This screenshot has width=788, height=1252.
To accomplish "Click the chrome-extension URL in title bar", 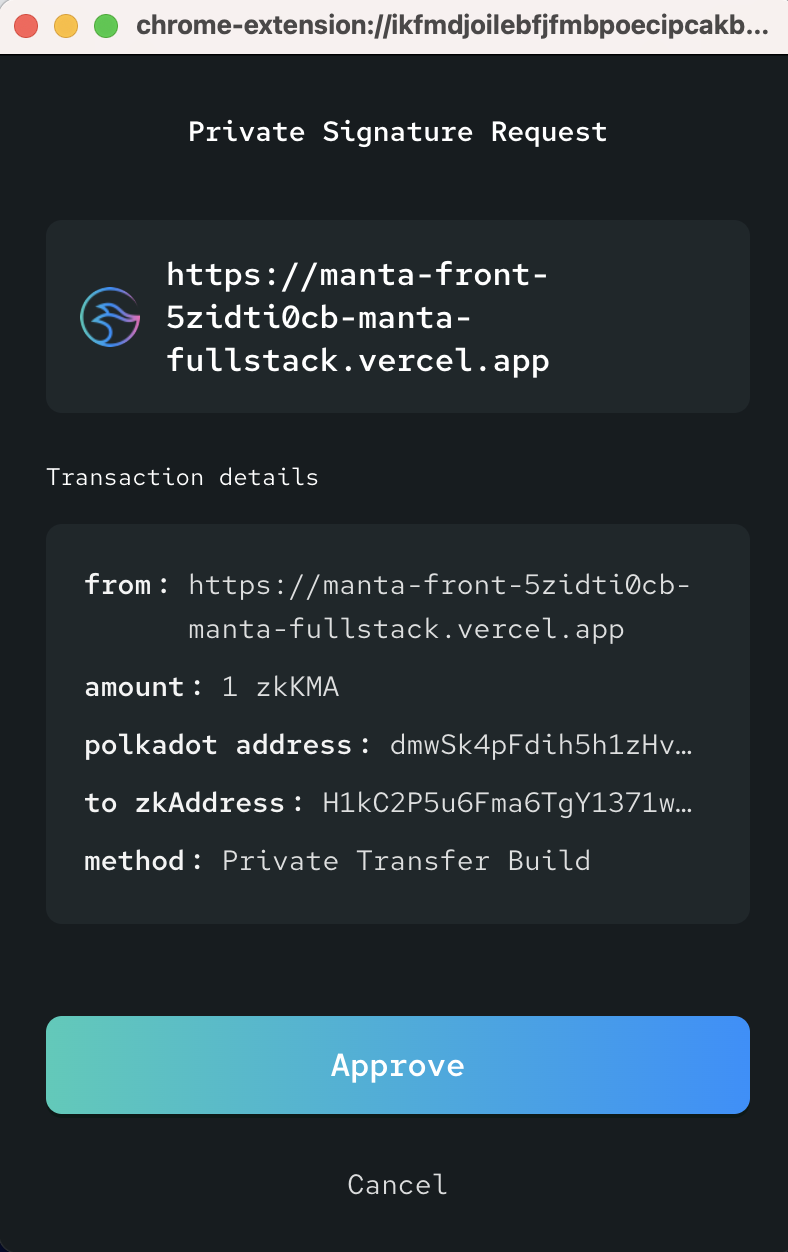I will 454,26.
